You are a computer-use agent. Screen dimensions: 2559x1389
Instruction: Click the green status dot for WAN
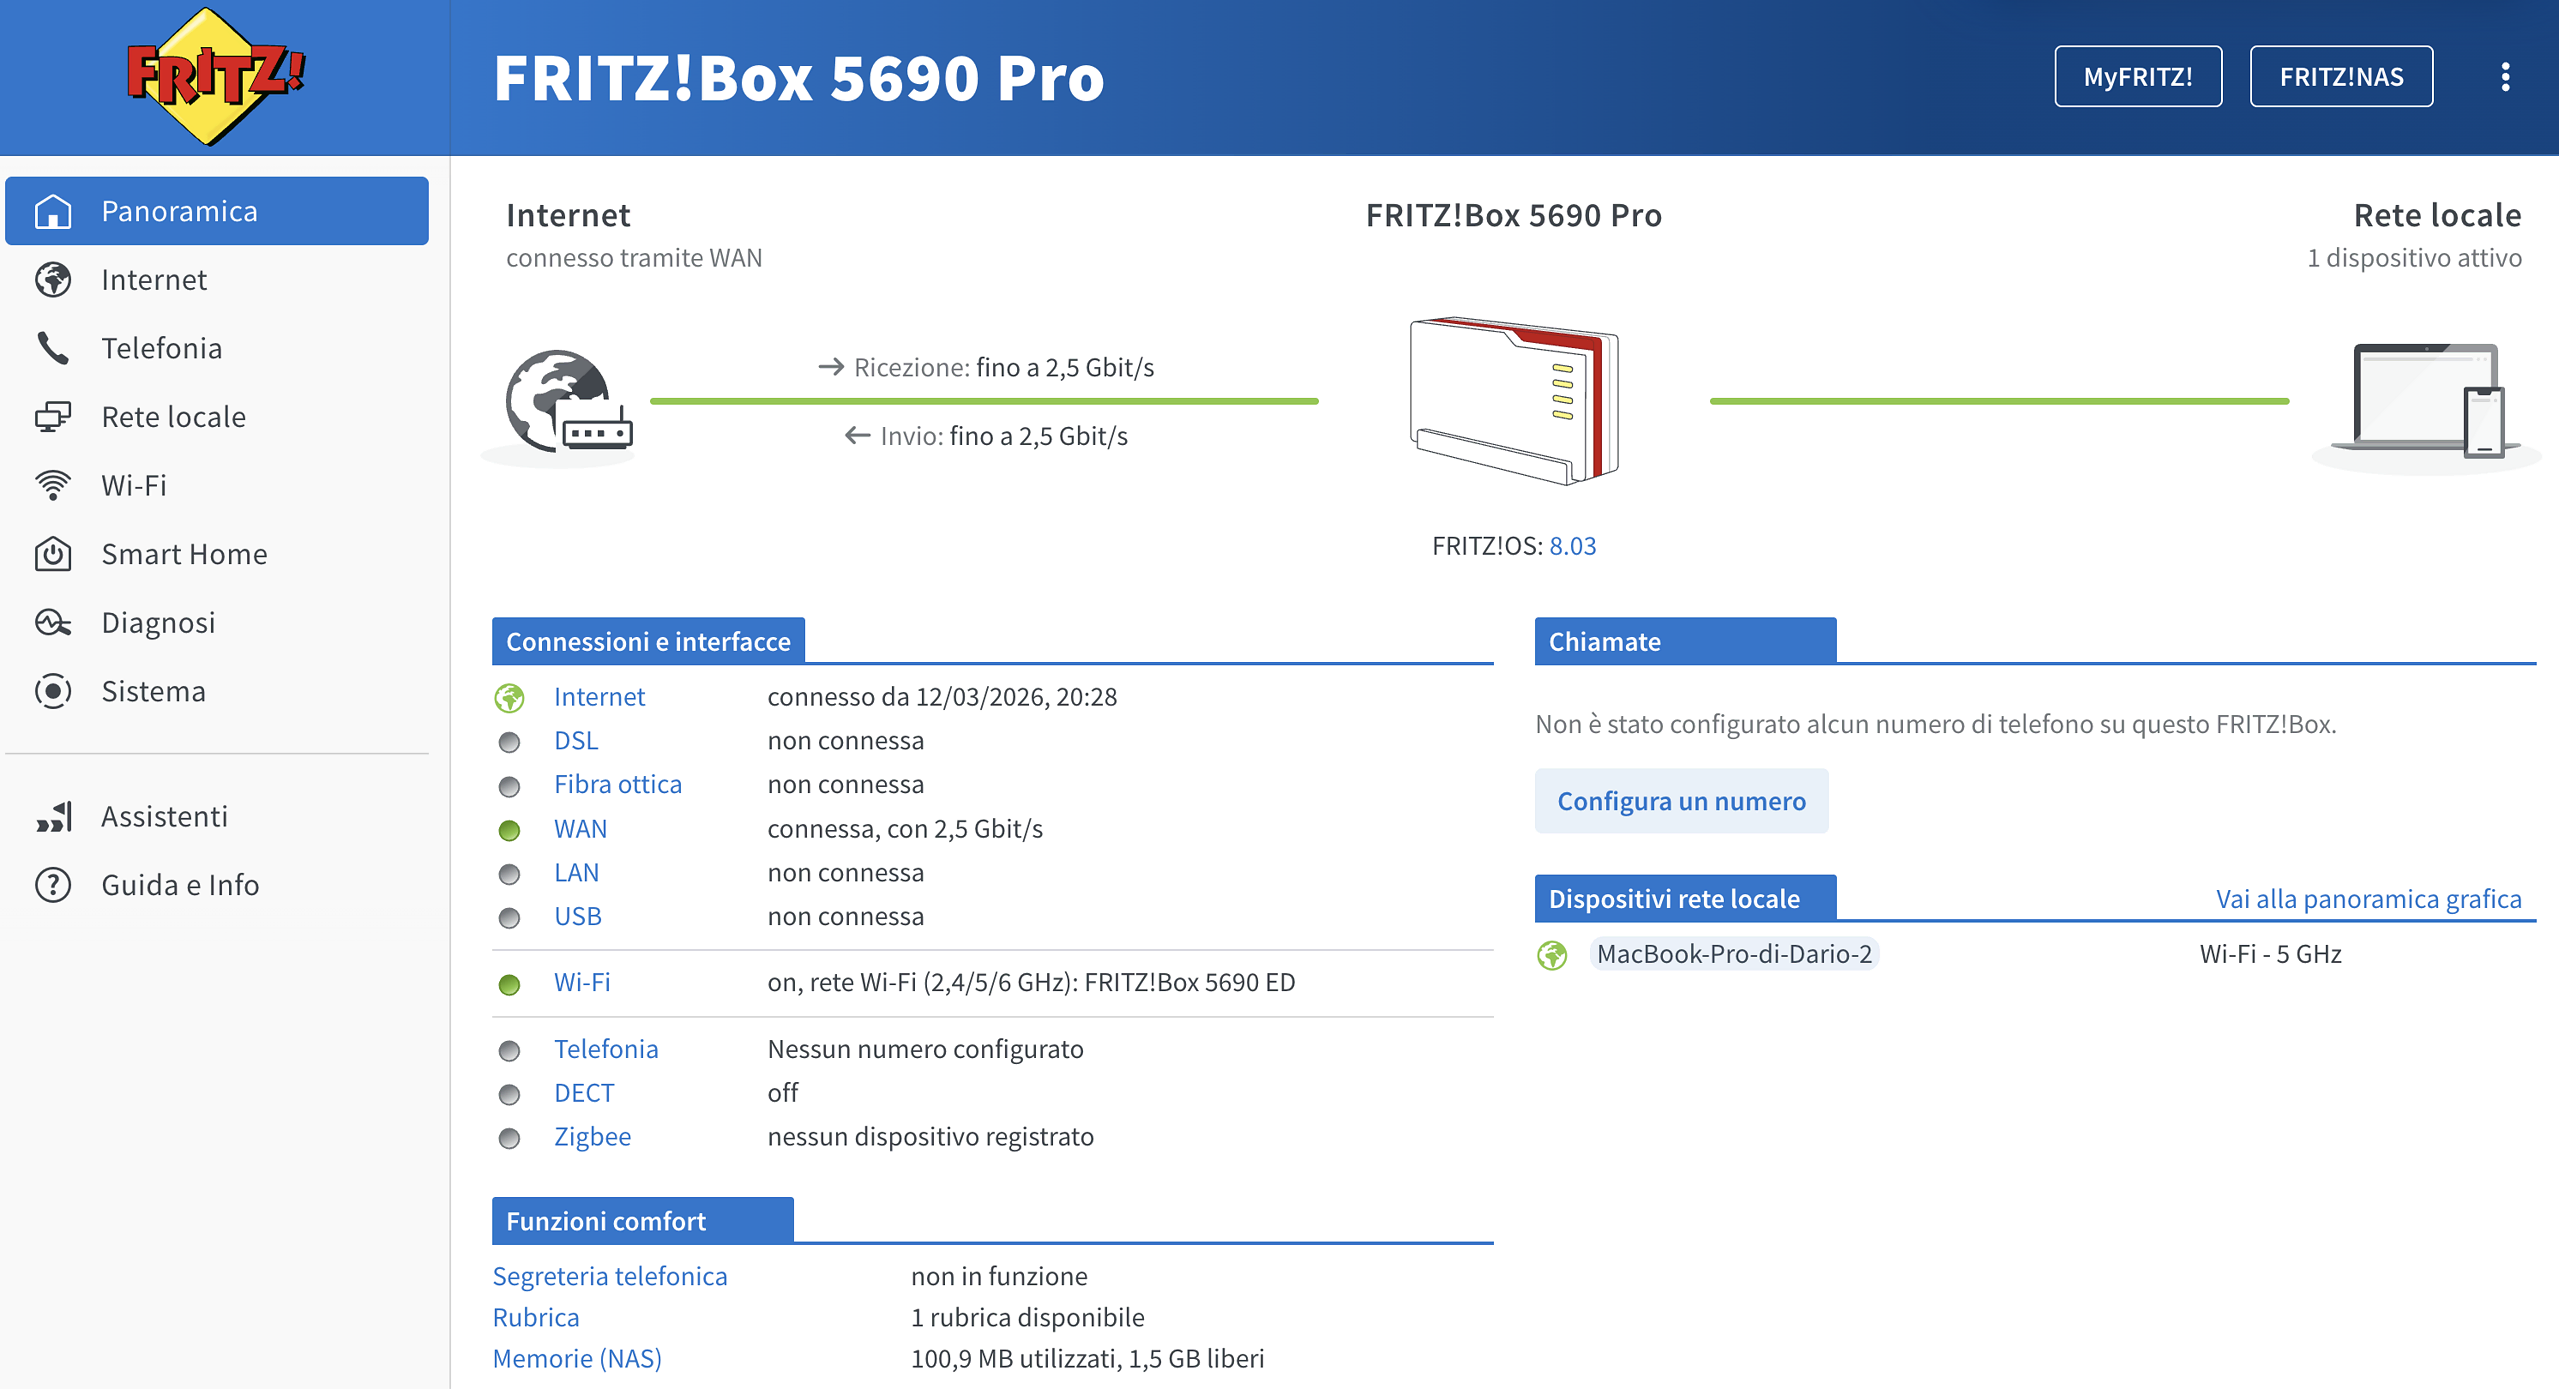510,830
